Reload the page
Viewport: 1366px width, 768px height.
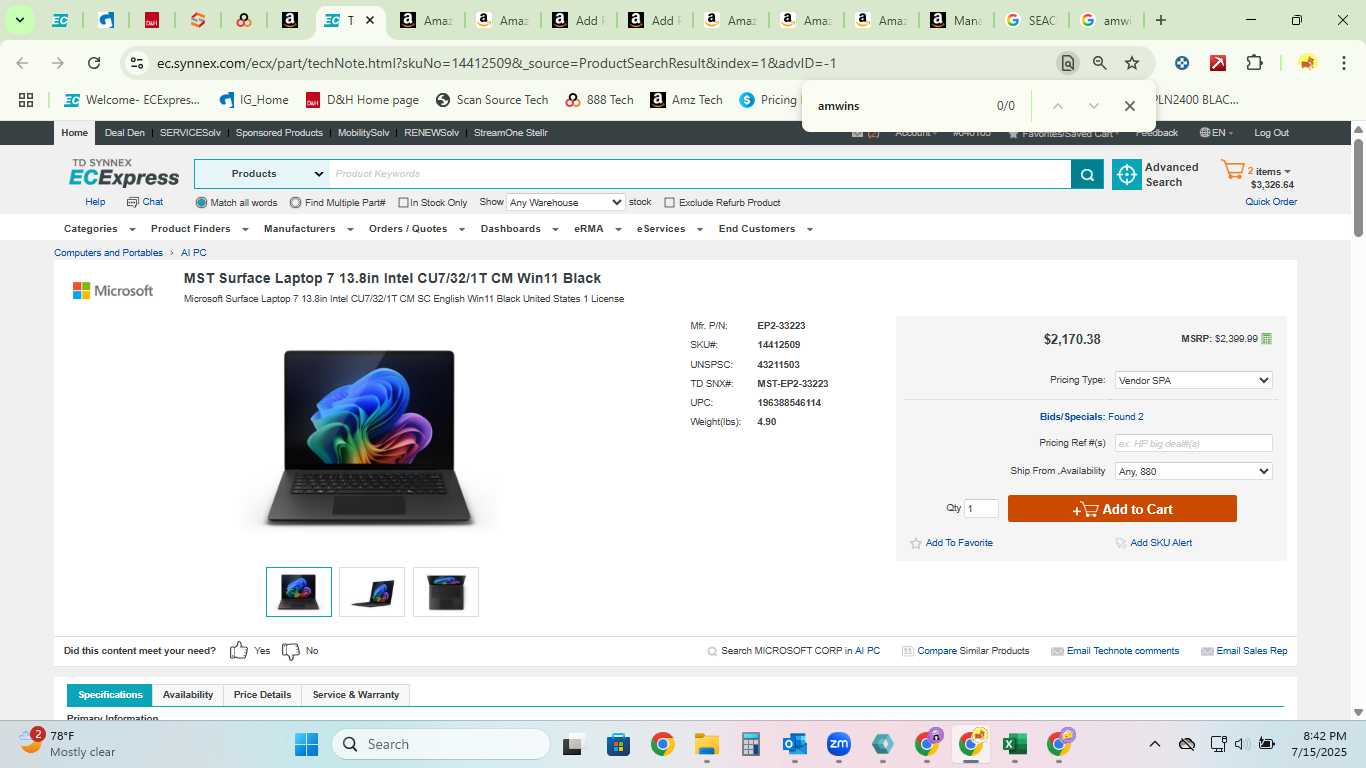pos(94,63)
